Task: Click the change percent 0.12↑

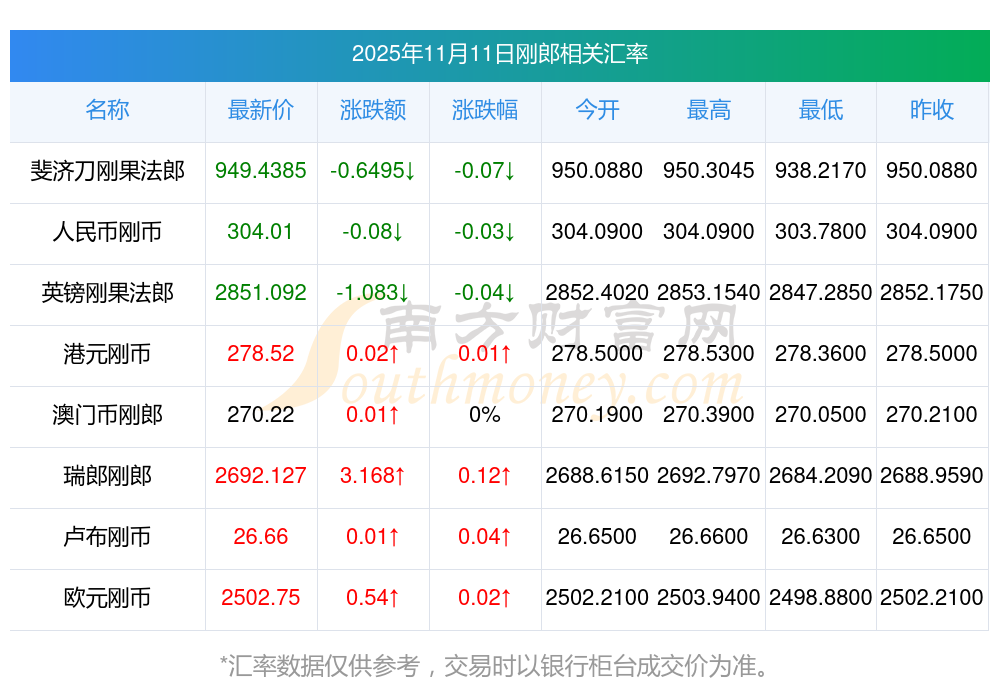Action: point(485,475)
